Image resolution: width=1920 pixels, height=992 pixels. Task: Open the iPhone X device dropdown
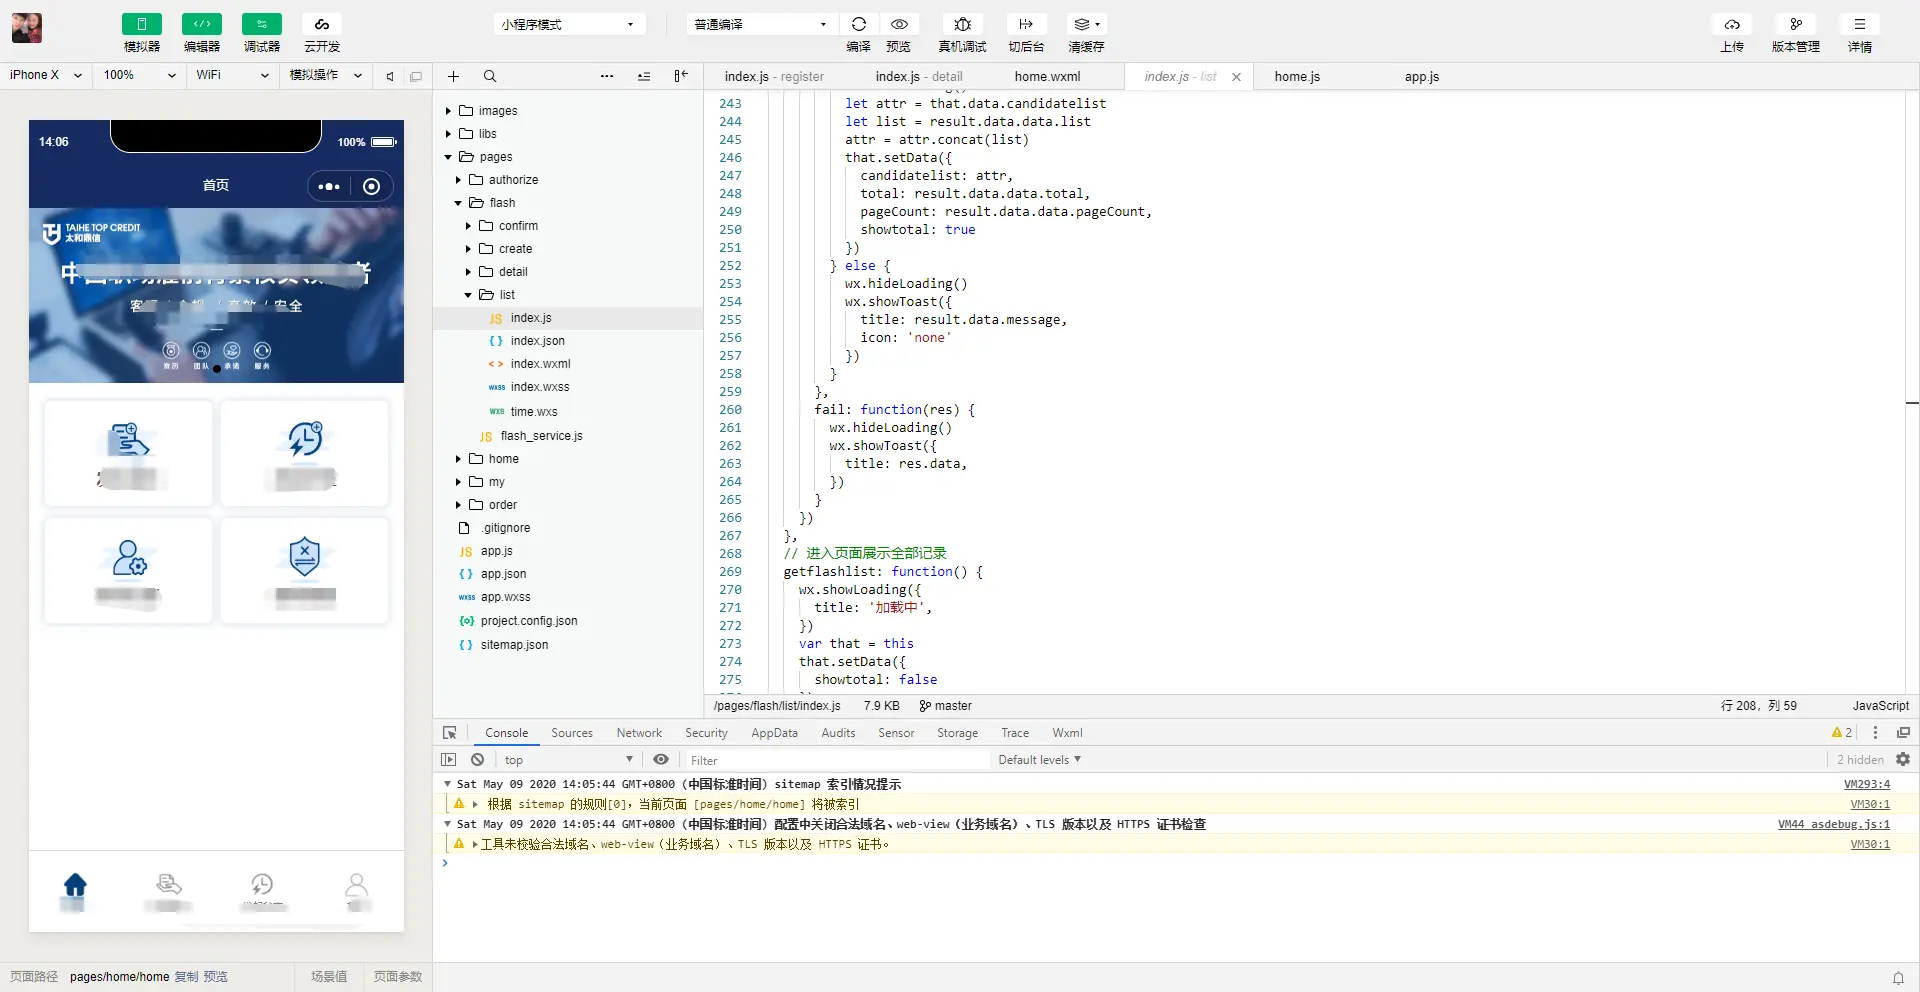coord(45,75)
